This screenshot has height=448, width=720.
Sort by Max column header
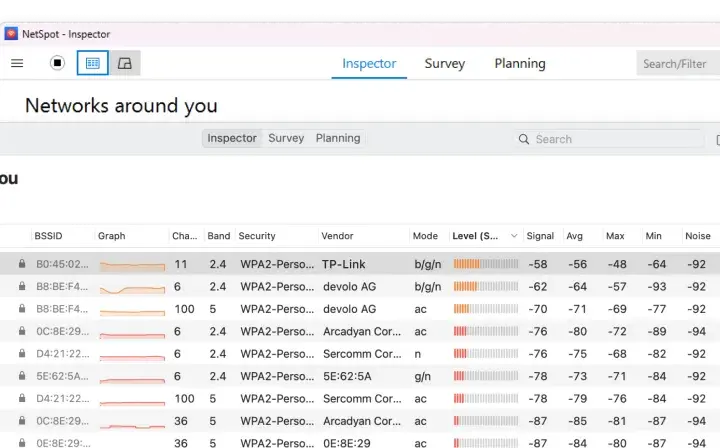coord(615,235)
